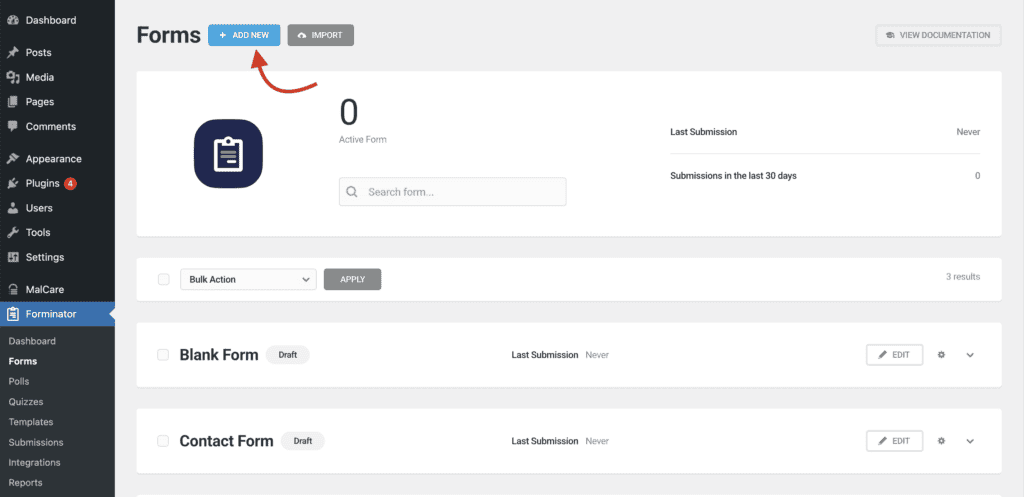Open Polls in Forminator submenu
Screen dimensions: 1024x497
(x=19, y=381)
